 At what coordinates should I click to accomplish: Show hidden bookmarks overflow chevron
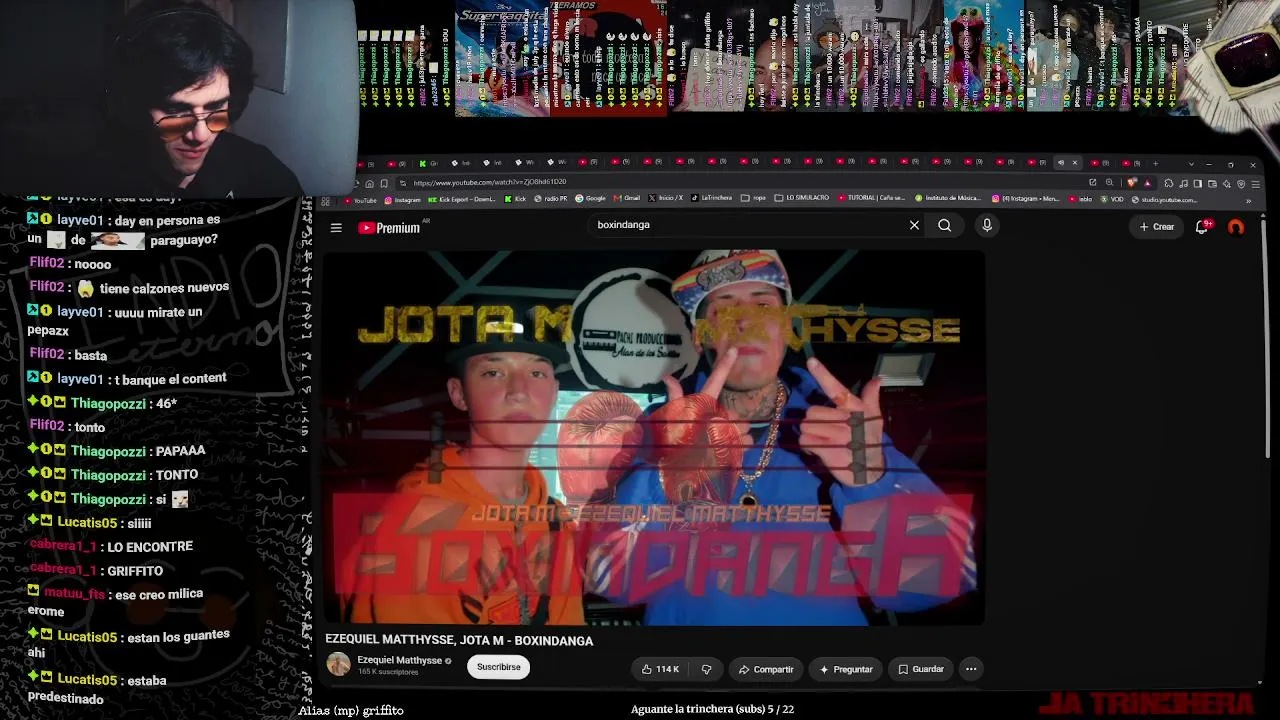[1248, 200]
